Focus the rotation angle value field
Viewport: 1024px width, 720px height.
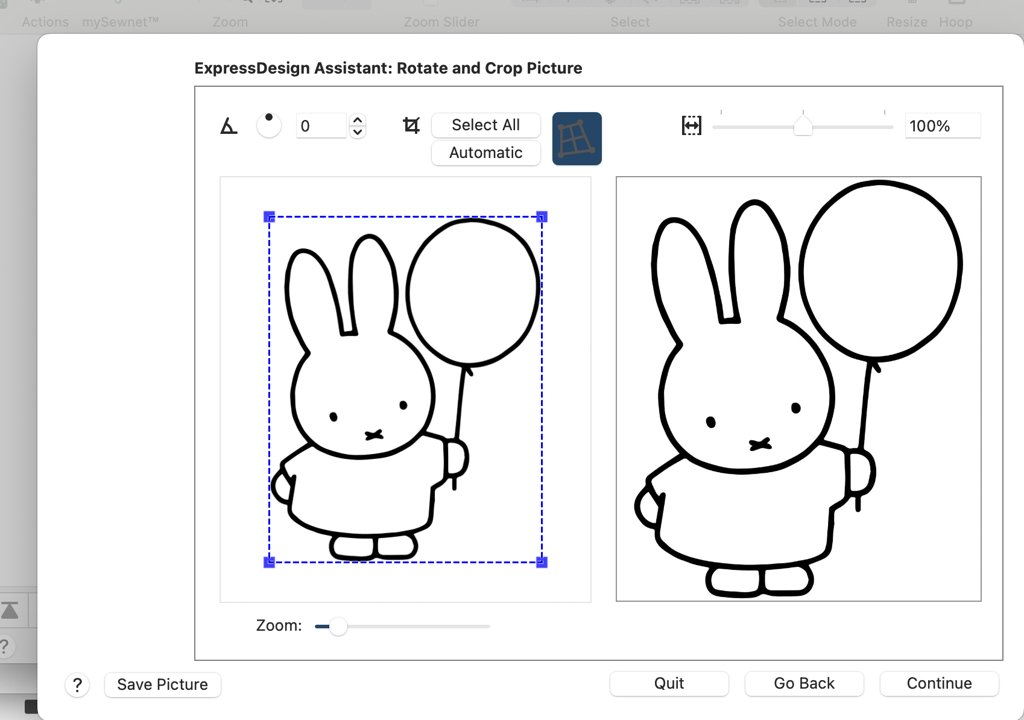tap(321, 125)
